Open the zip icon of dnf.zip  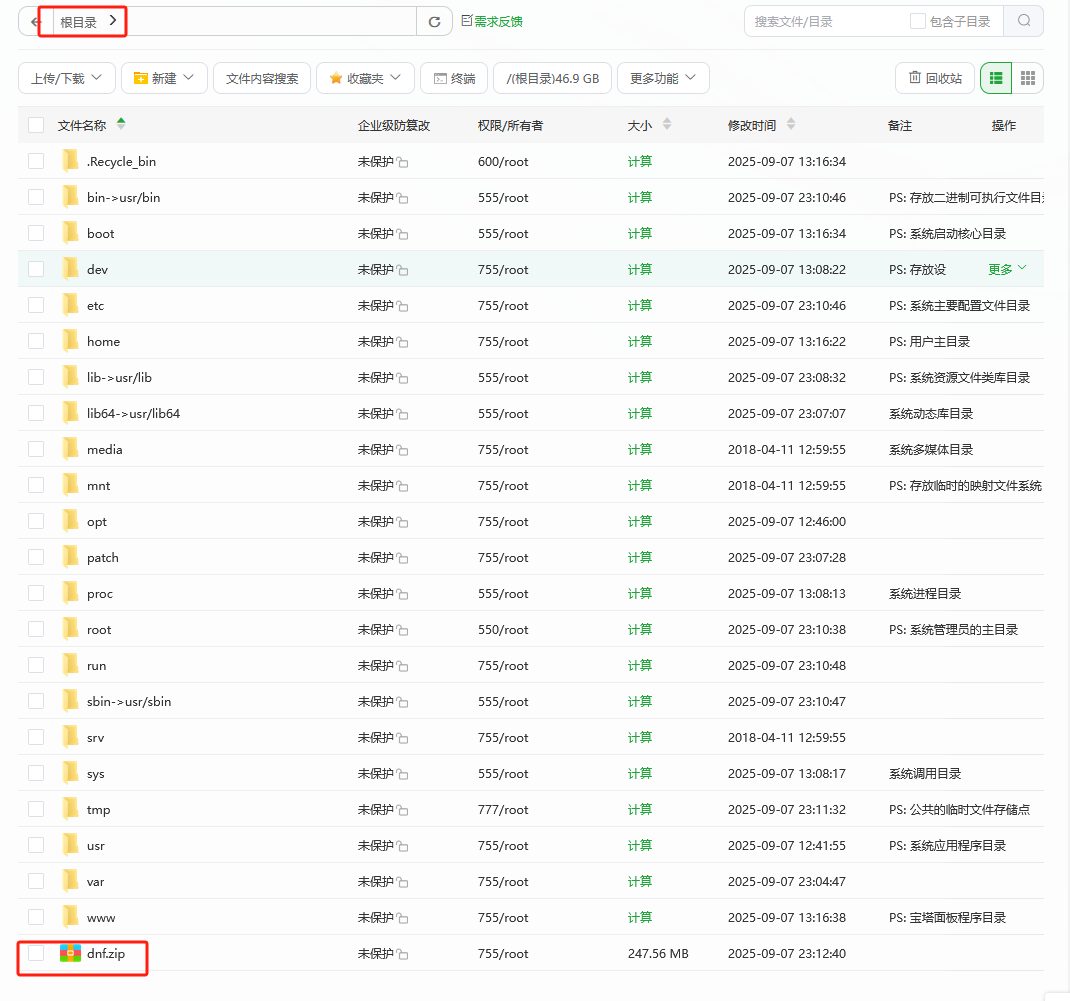pos(70,953)
